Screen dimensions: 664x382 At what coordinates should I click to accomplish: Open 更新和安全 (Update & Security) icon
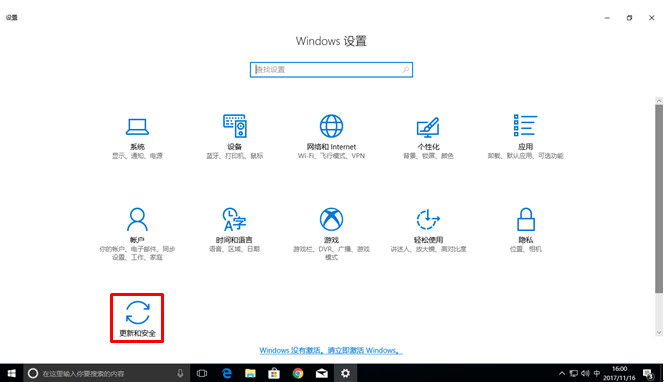[x=137, y=313]
